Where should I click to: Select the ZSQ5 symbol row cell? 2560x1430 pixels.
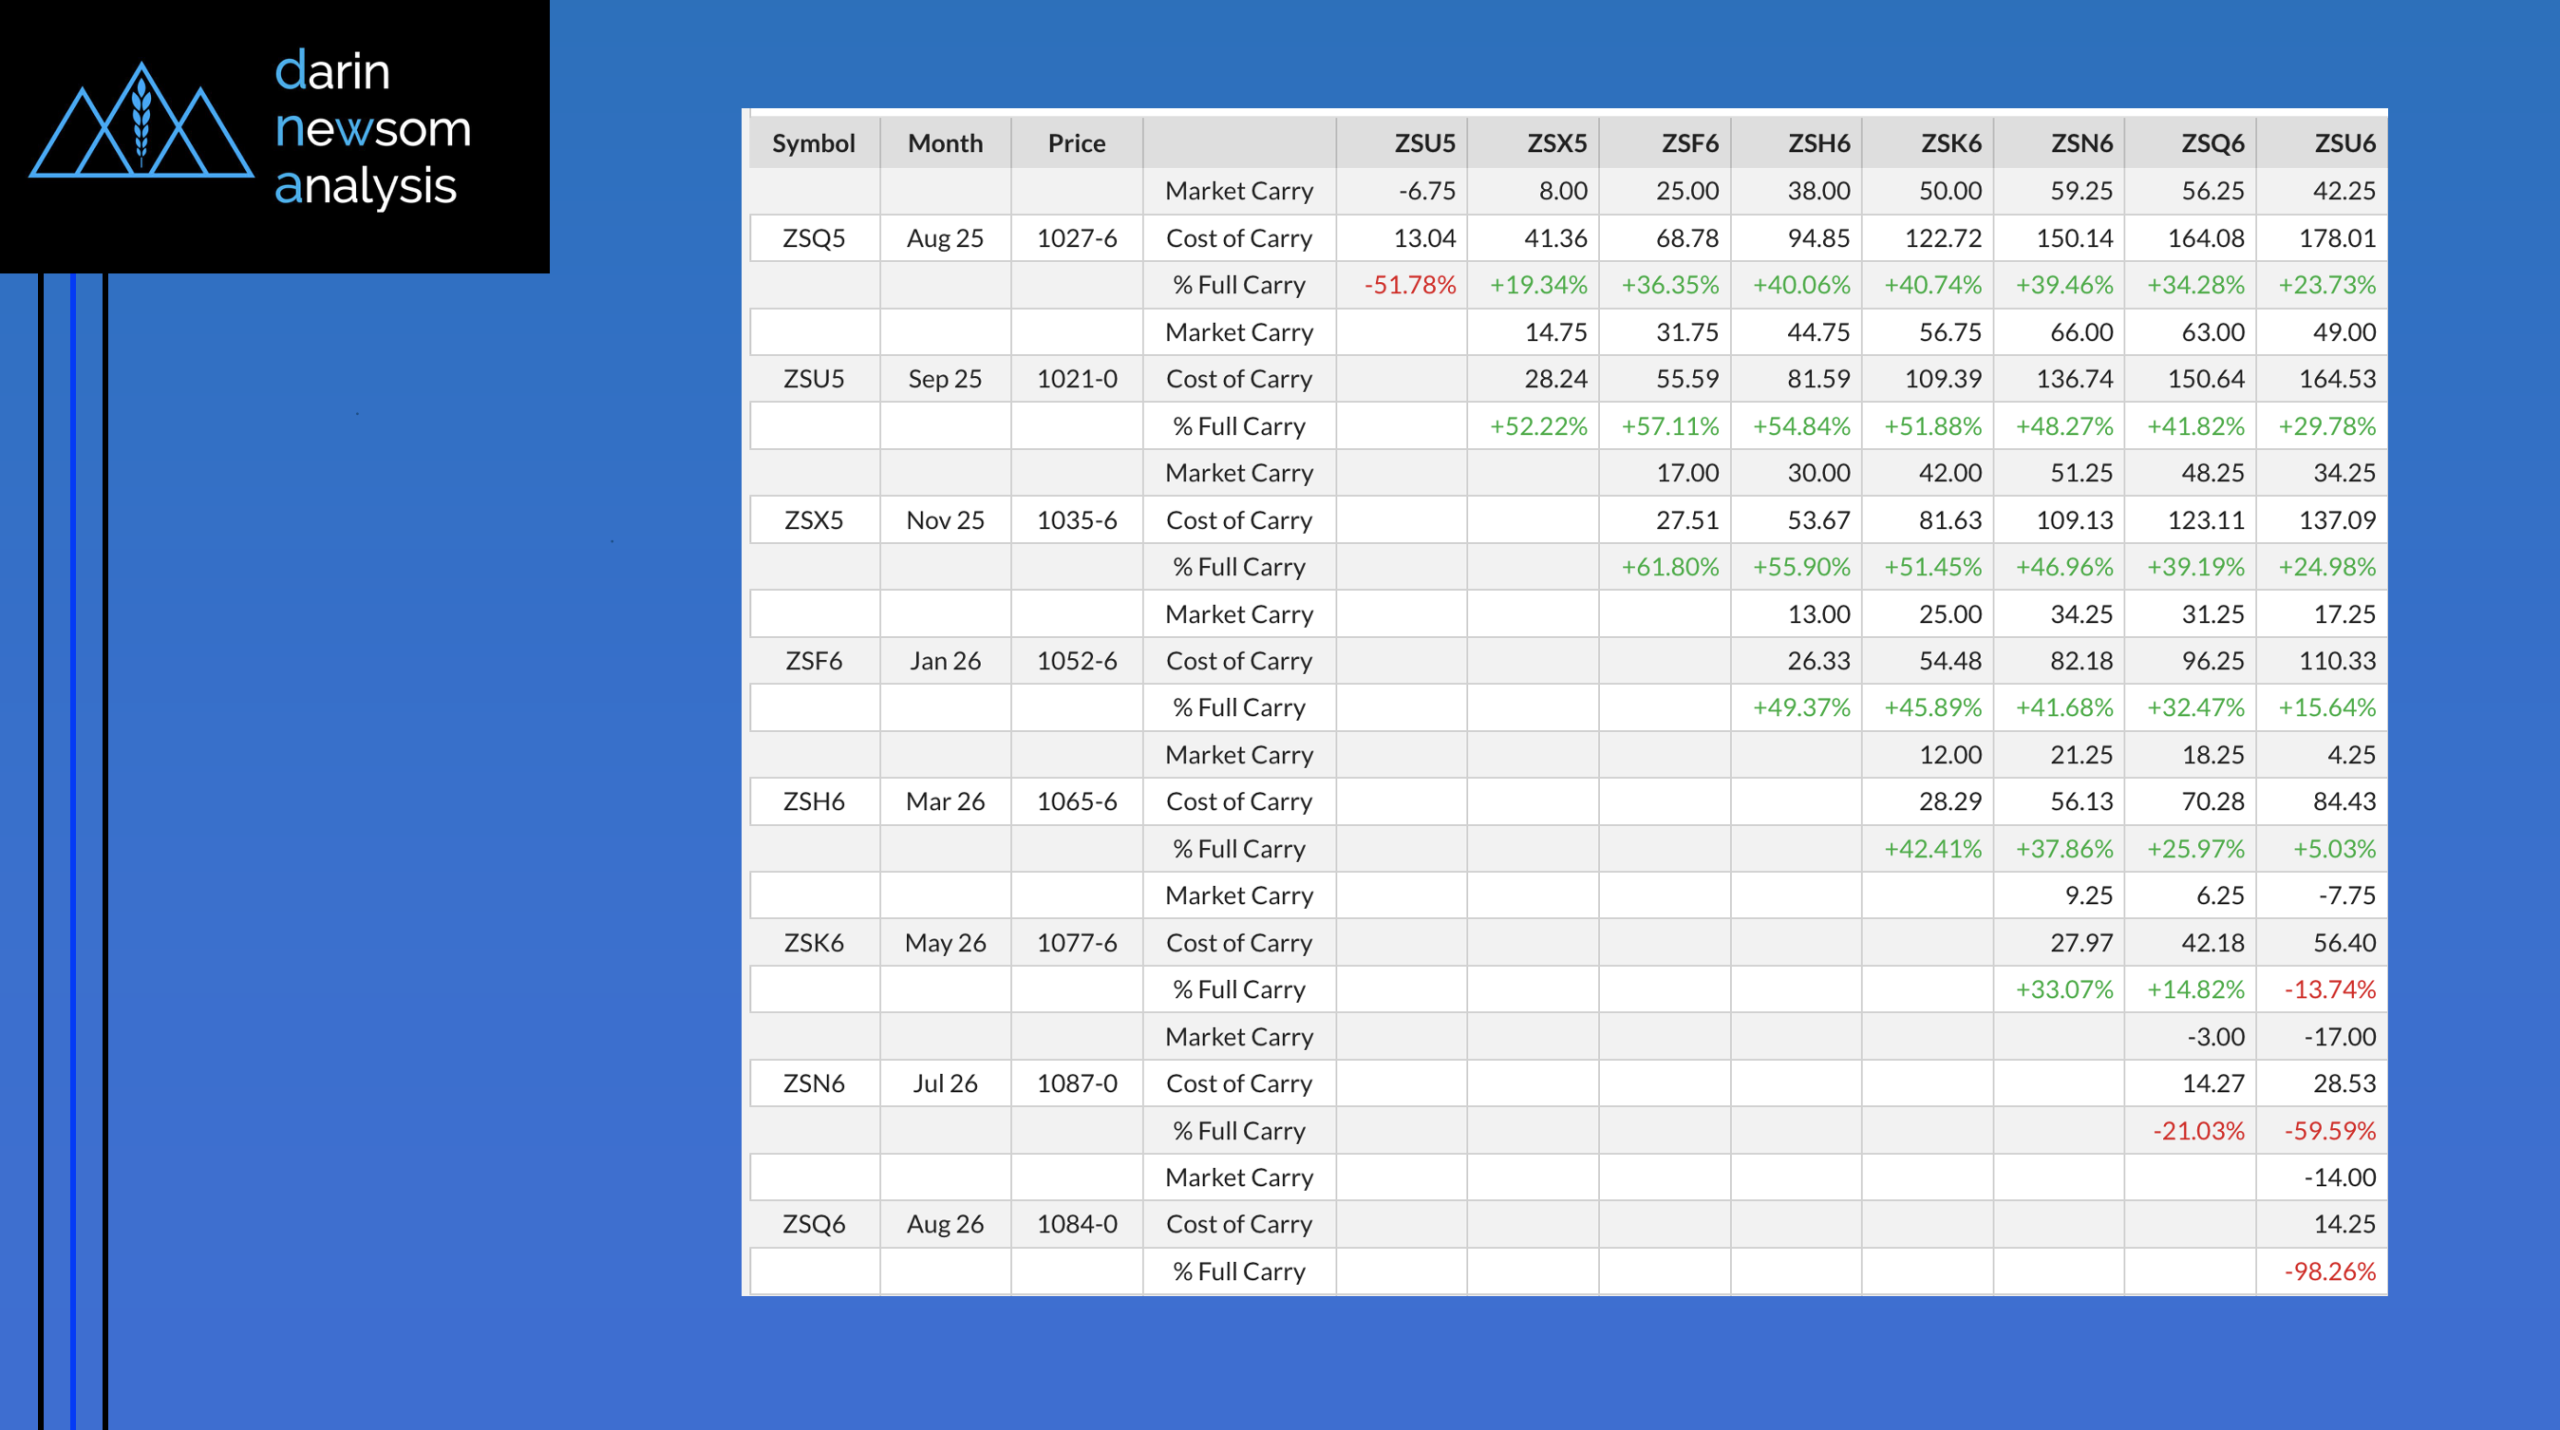(813, 239)
